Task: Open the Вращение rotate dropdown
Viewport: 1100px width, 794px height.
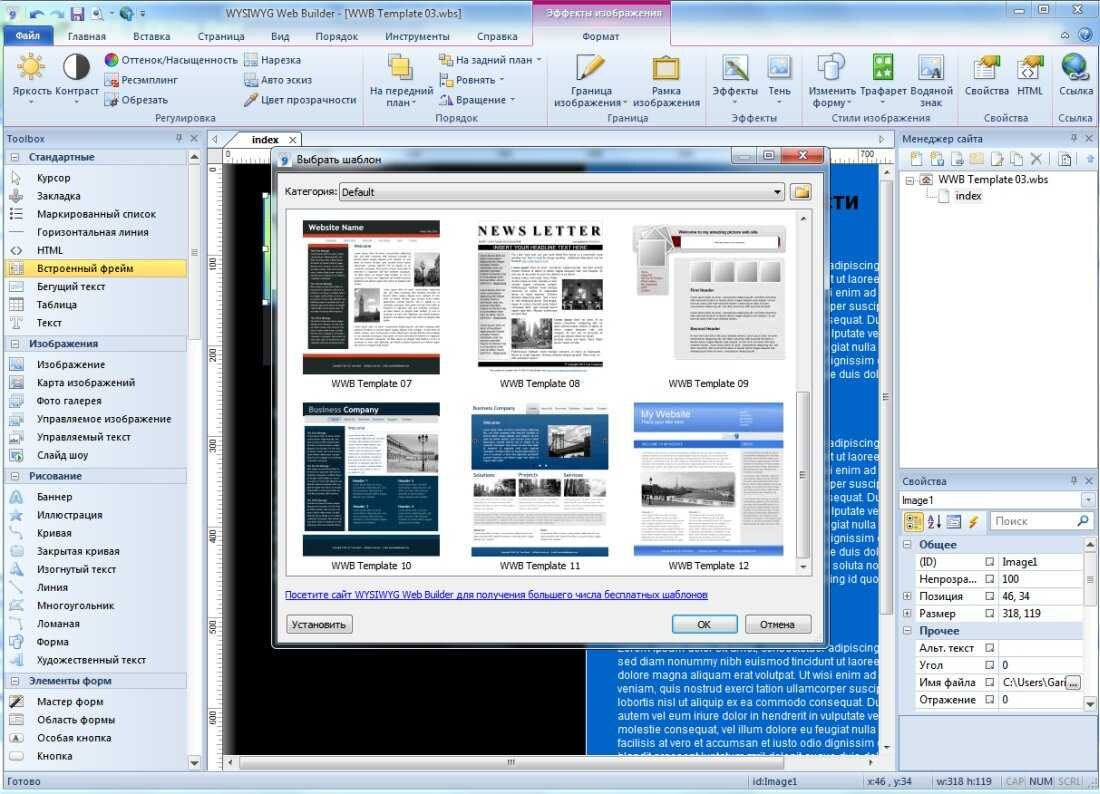Action: pos(477,100)
